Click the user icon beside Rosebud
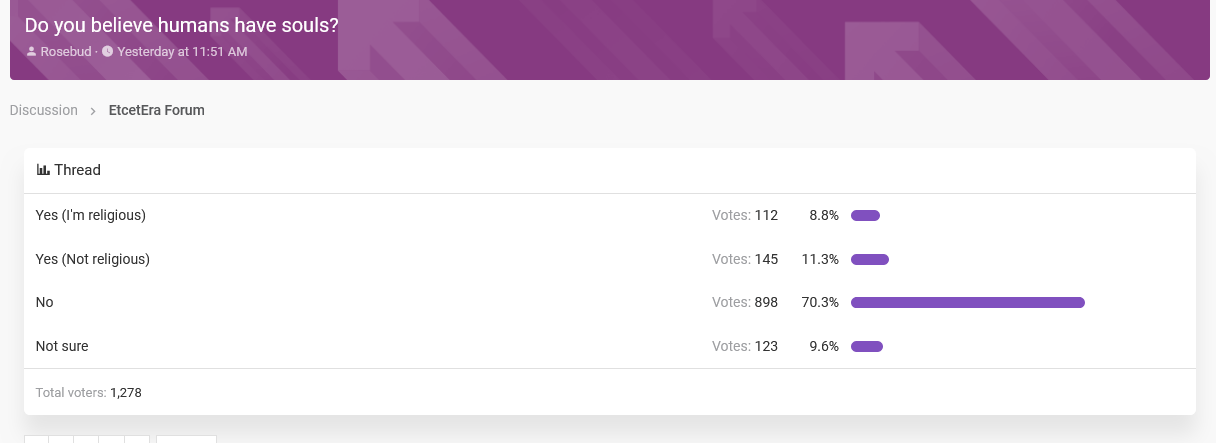This screenshot has height=443, width=1216. (x=31, y=51)
